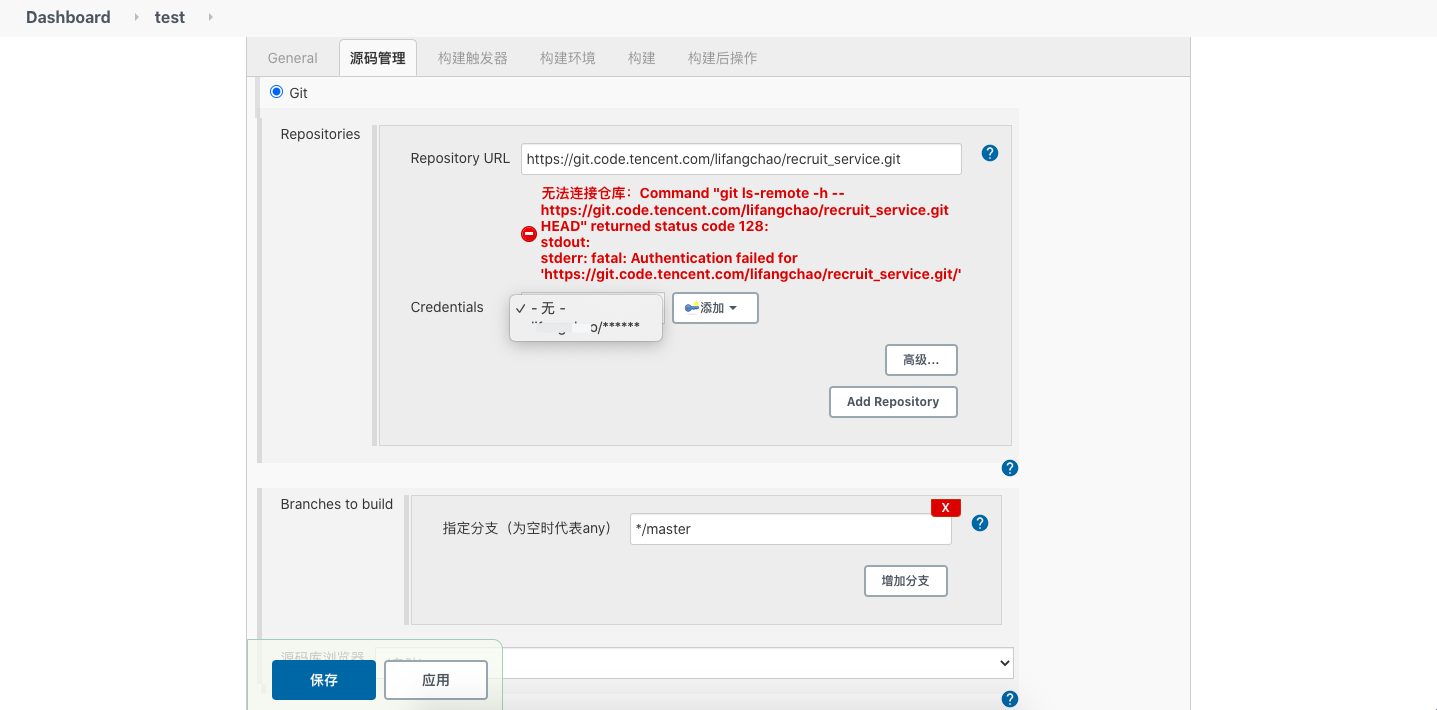Click breadcrumb arrow after test
The image size is (1437, 710).
(210, 17)
